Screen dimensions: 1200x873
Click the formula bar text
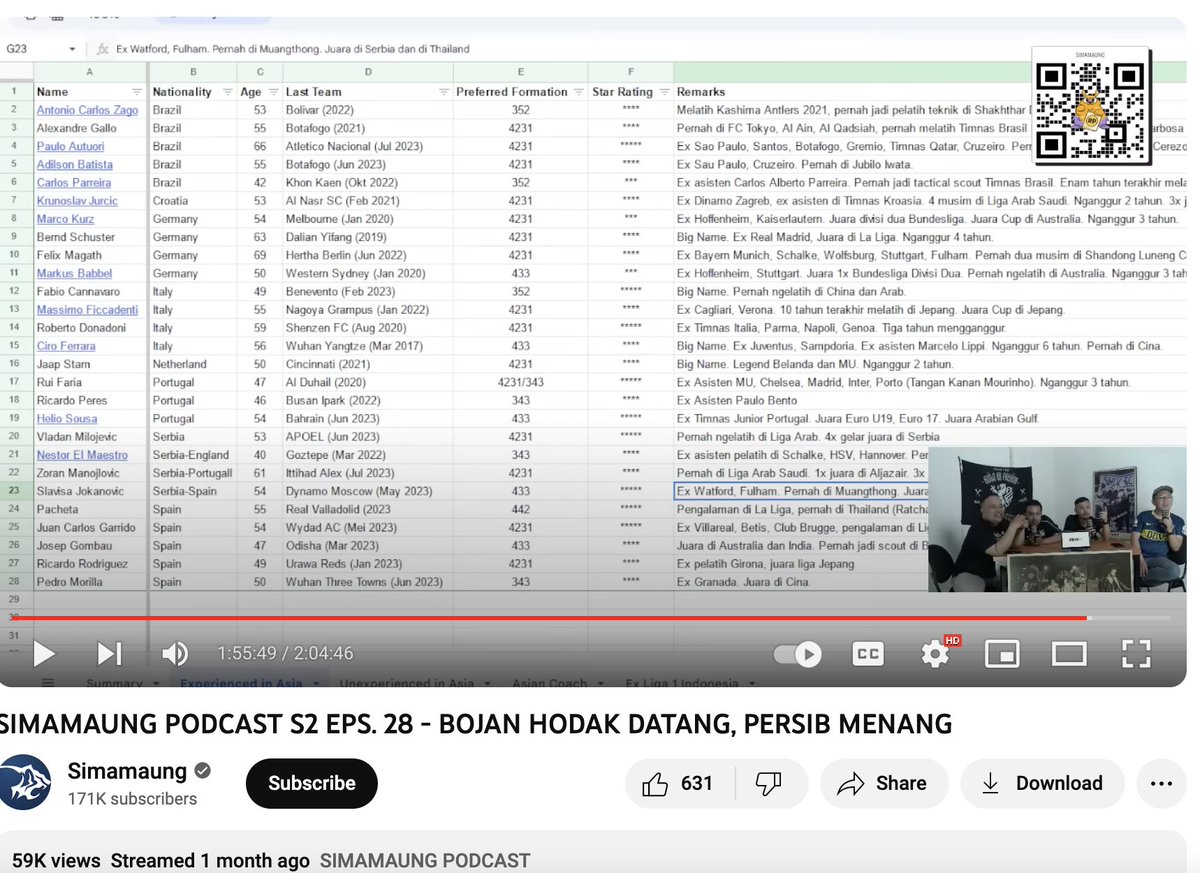coord(293,49)
